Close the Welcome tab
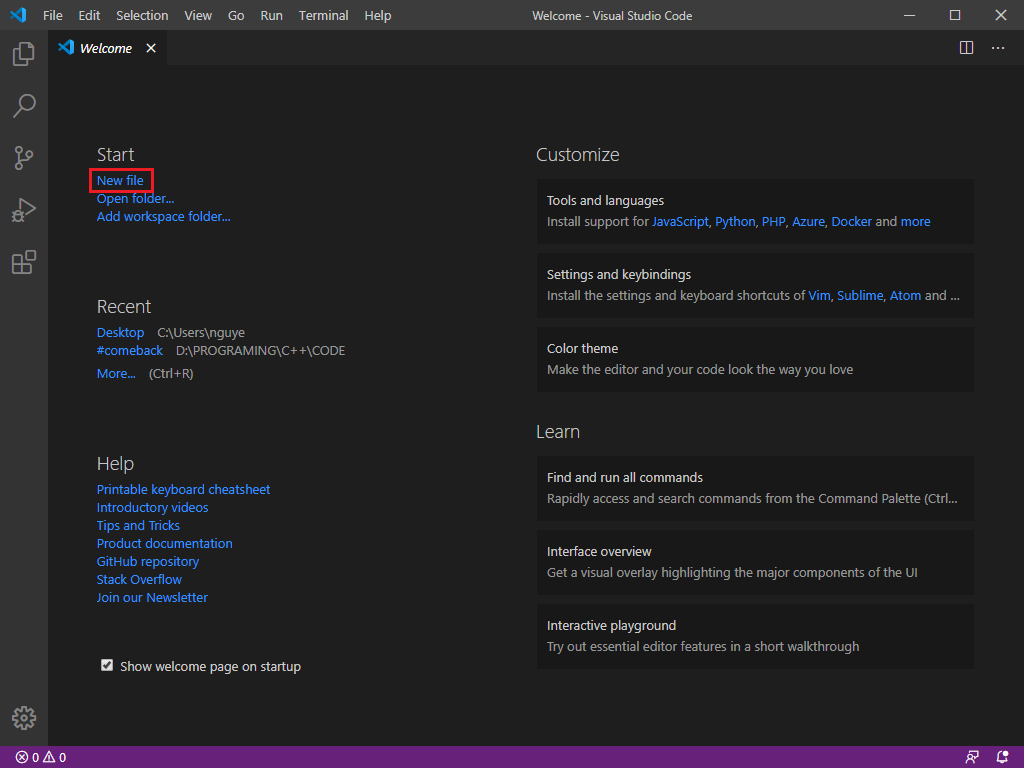Viewport: 1024px width, 768px height. [151, 48]
